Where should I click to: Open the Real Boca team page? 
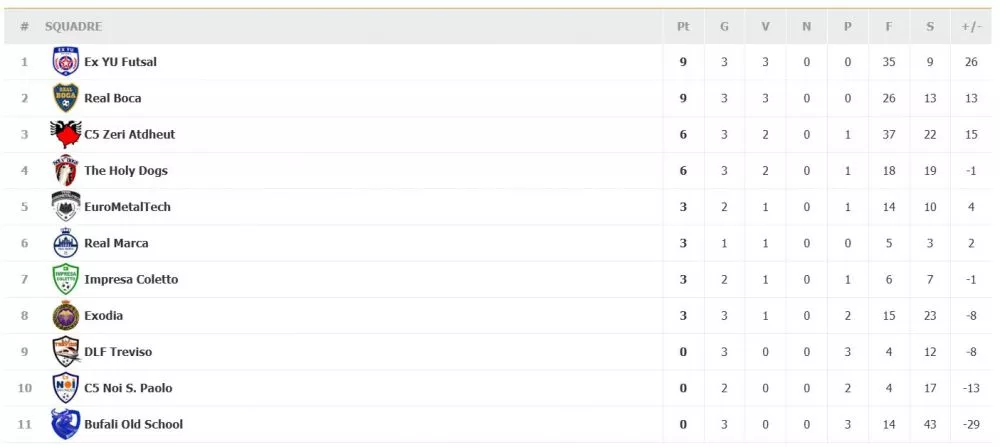point(113,98)
